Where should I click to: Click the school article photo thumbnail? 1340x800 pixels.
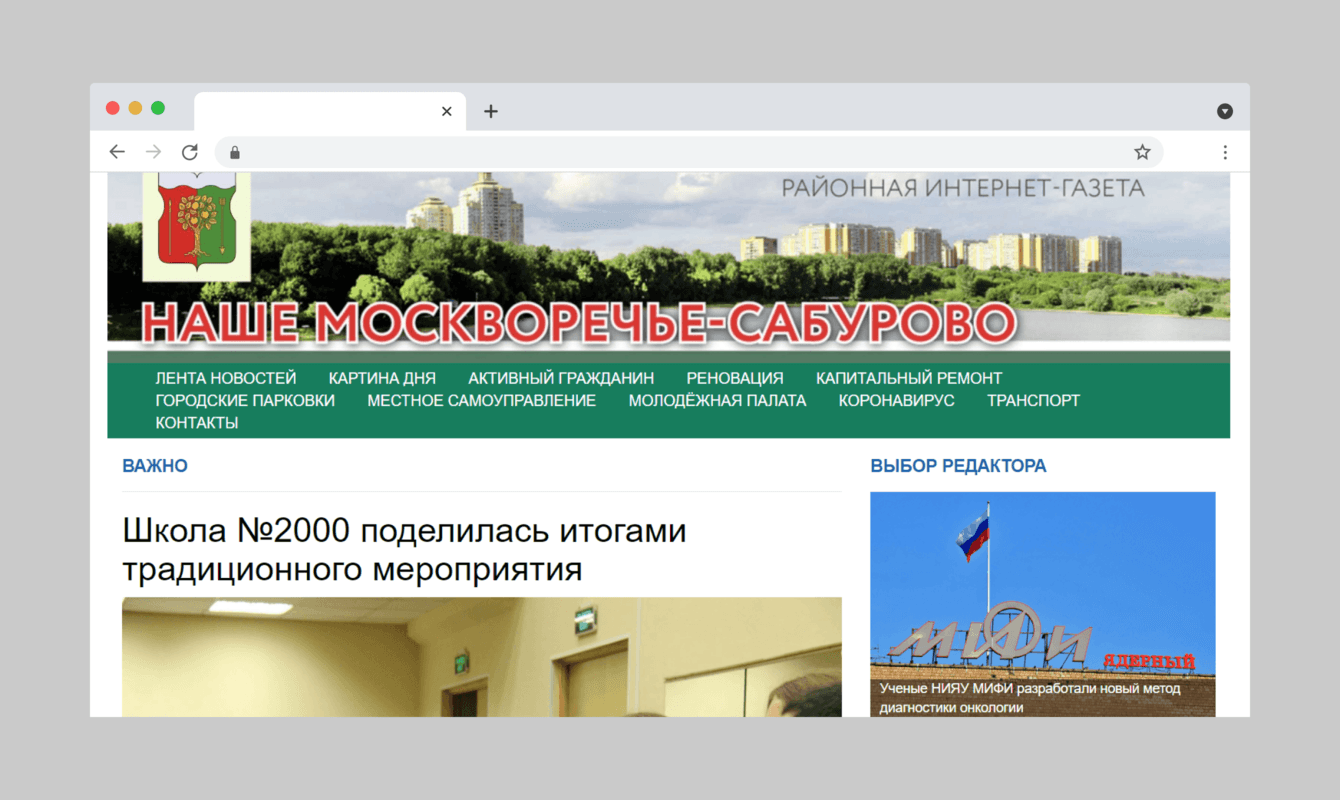(x=482, y=657)
